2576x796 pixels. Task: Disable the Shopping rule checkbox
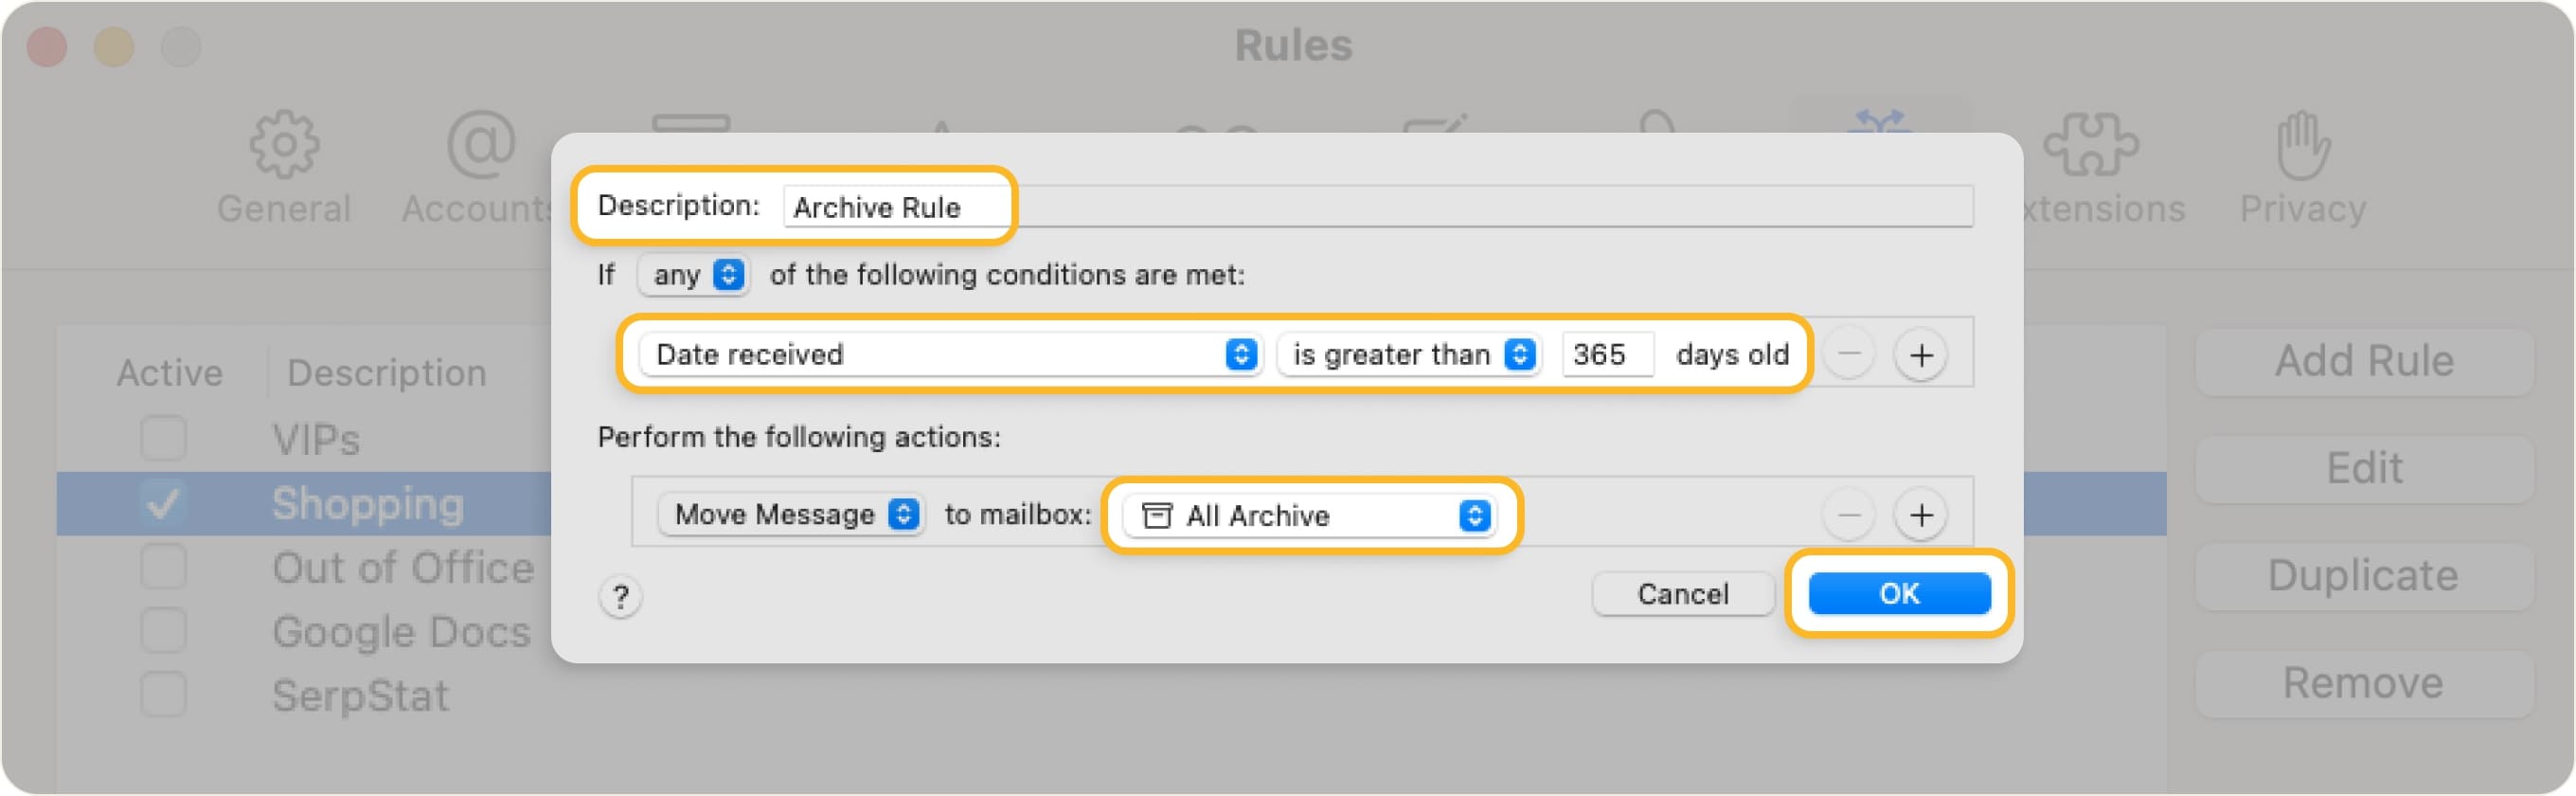click(x=163, y=503)
